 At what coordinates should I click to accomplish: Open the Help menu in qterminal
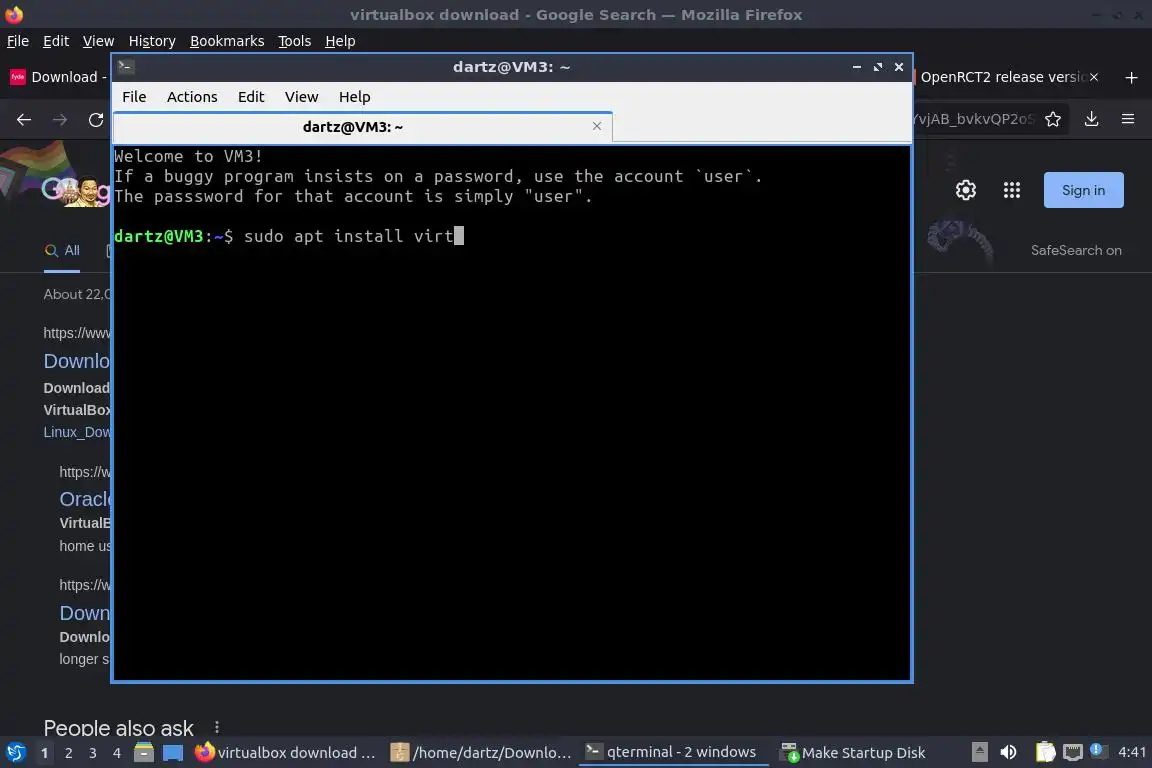(x=354, y=97)
